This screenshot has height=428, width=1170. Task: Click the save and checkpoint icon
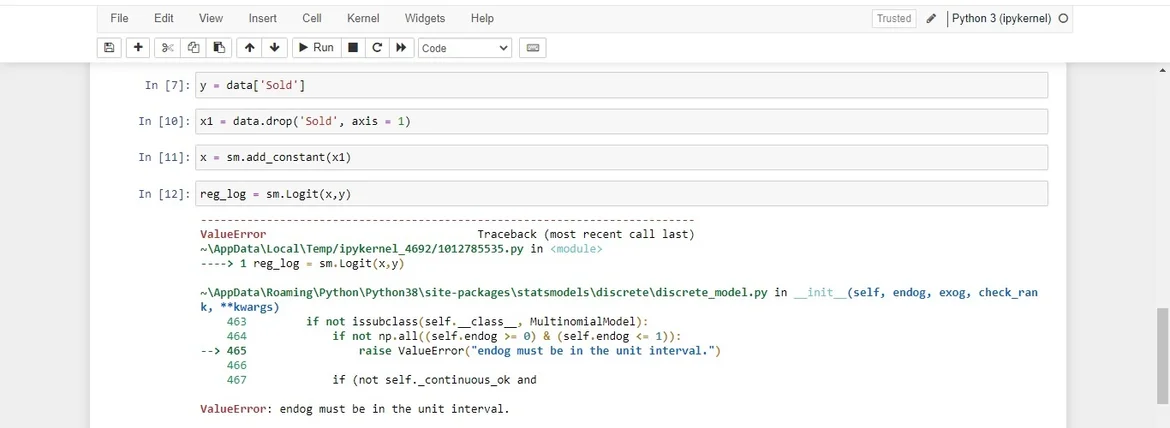click(109, 48)
